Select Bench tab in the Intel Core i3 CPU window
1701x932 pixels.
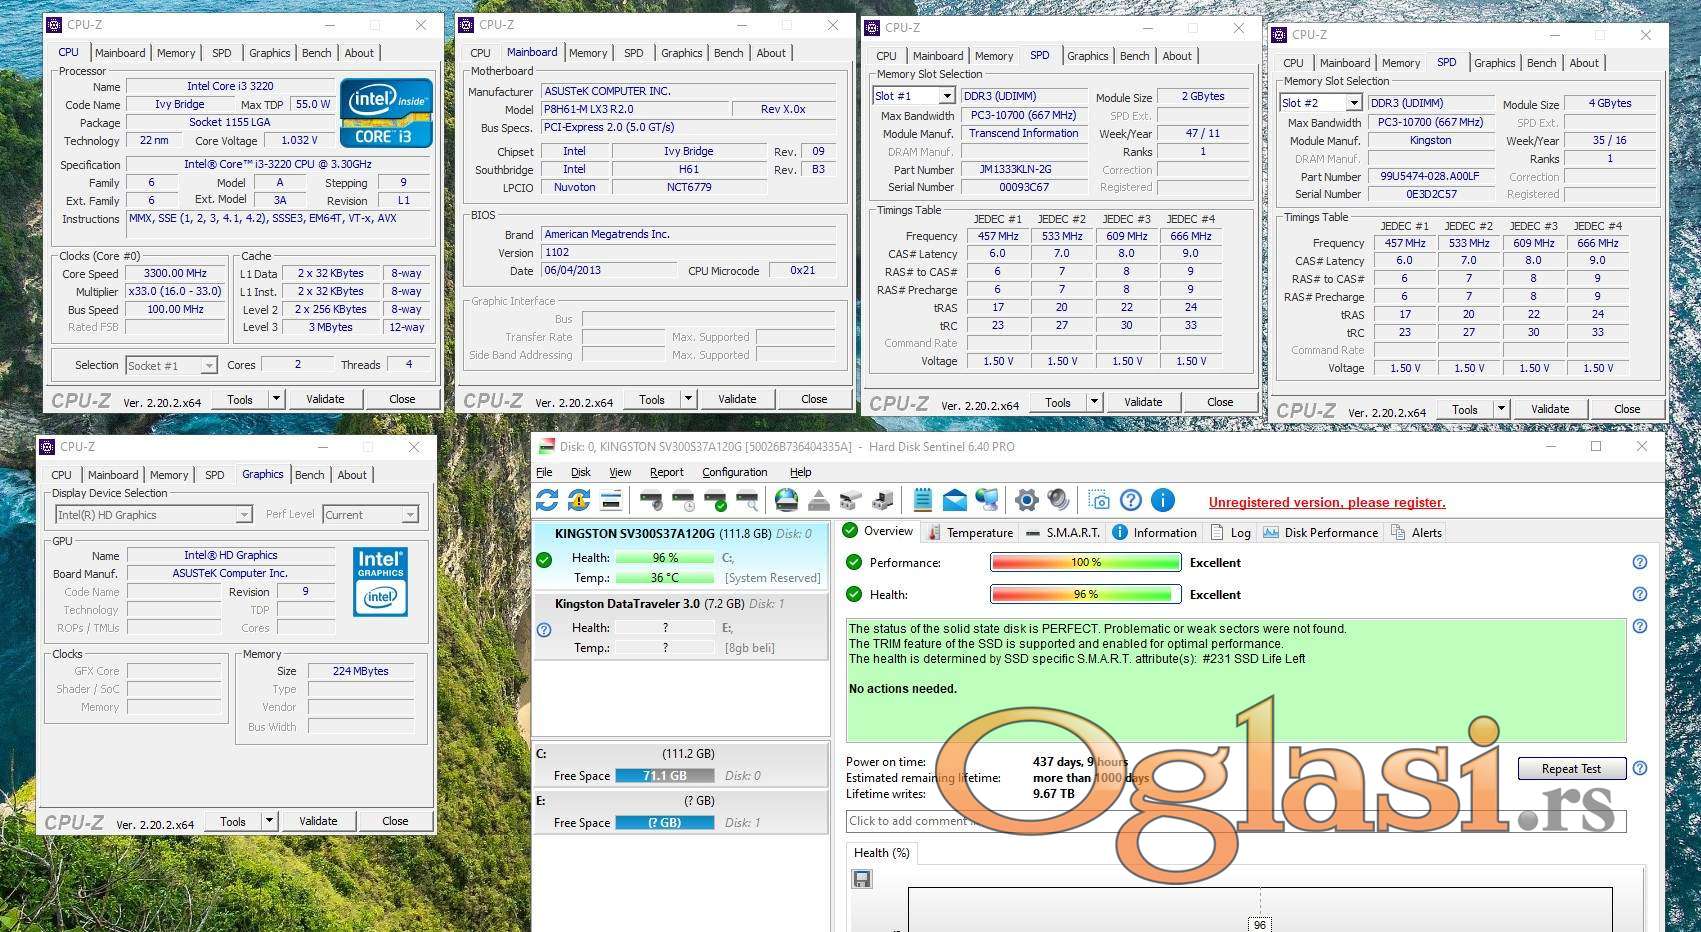tap(317, 53)
